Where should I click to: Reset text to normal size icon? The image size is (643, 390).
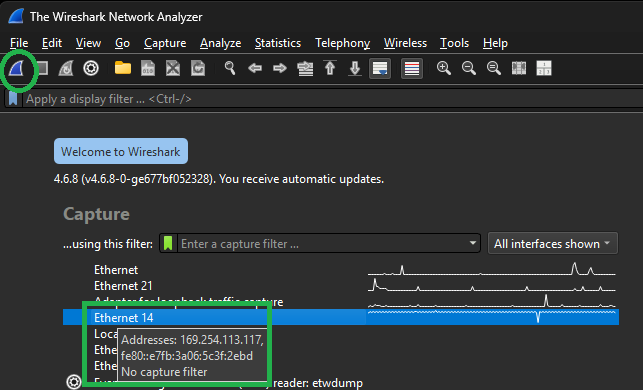click(494, 68)
